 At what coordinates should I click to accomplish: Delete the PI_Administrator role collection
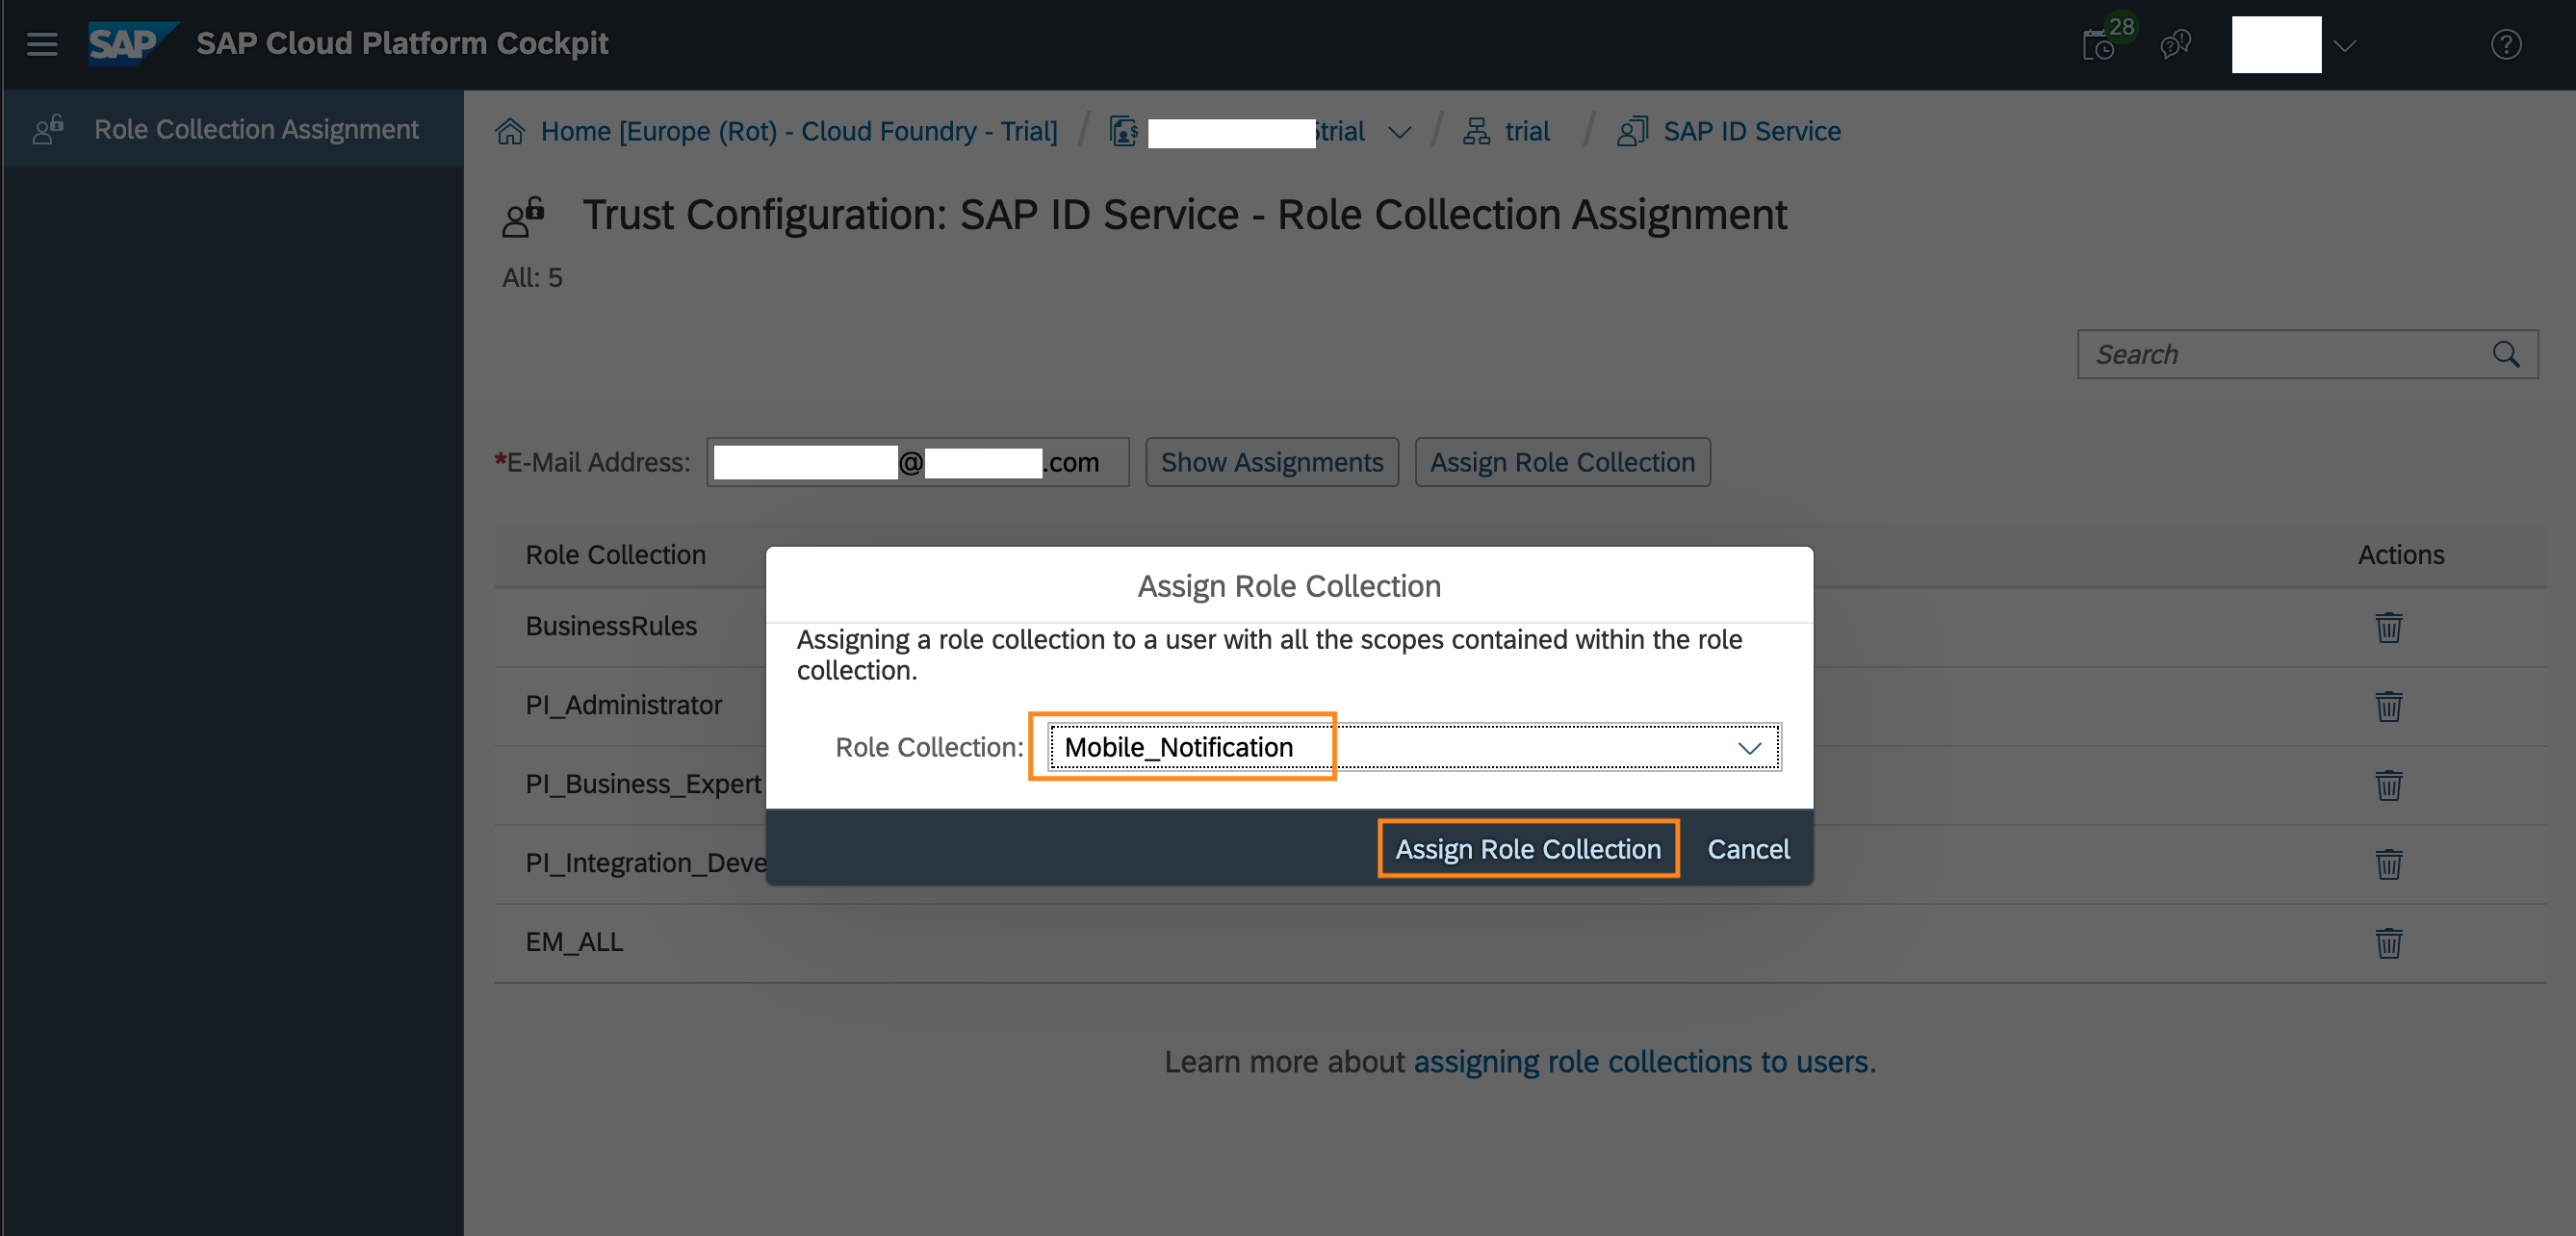click(2388, 706)
